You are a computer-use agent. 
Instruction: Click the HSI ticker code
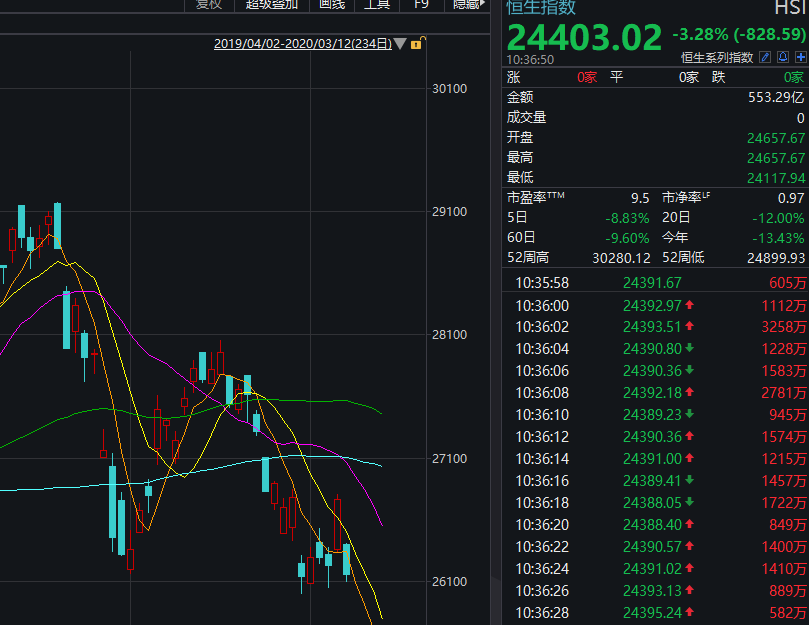point(789,7)
